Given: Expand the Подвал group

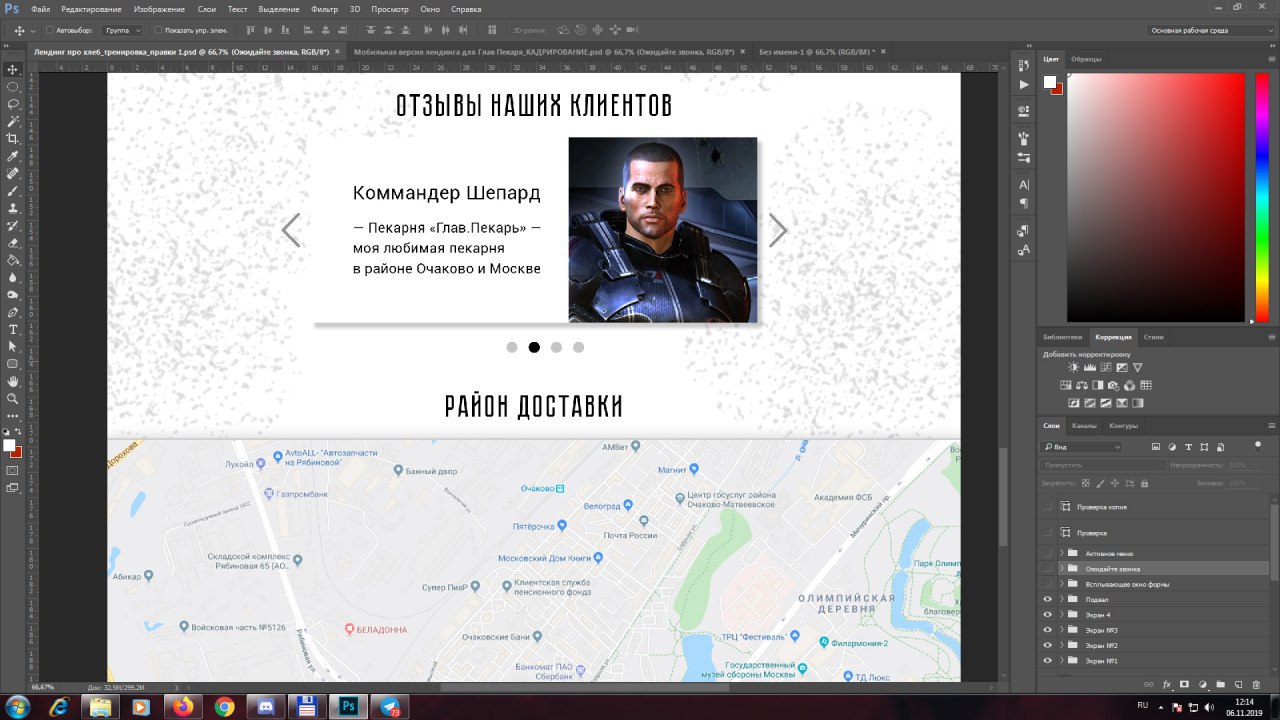Looking at the screenshot, I should [1061, 599].
